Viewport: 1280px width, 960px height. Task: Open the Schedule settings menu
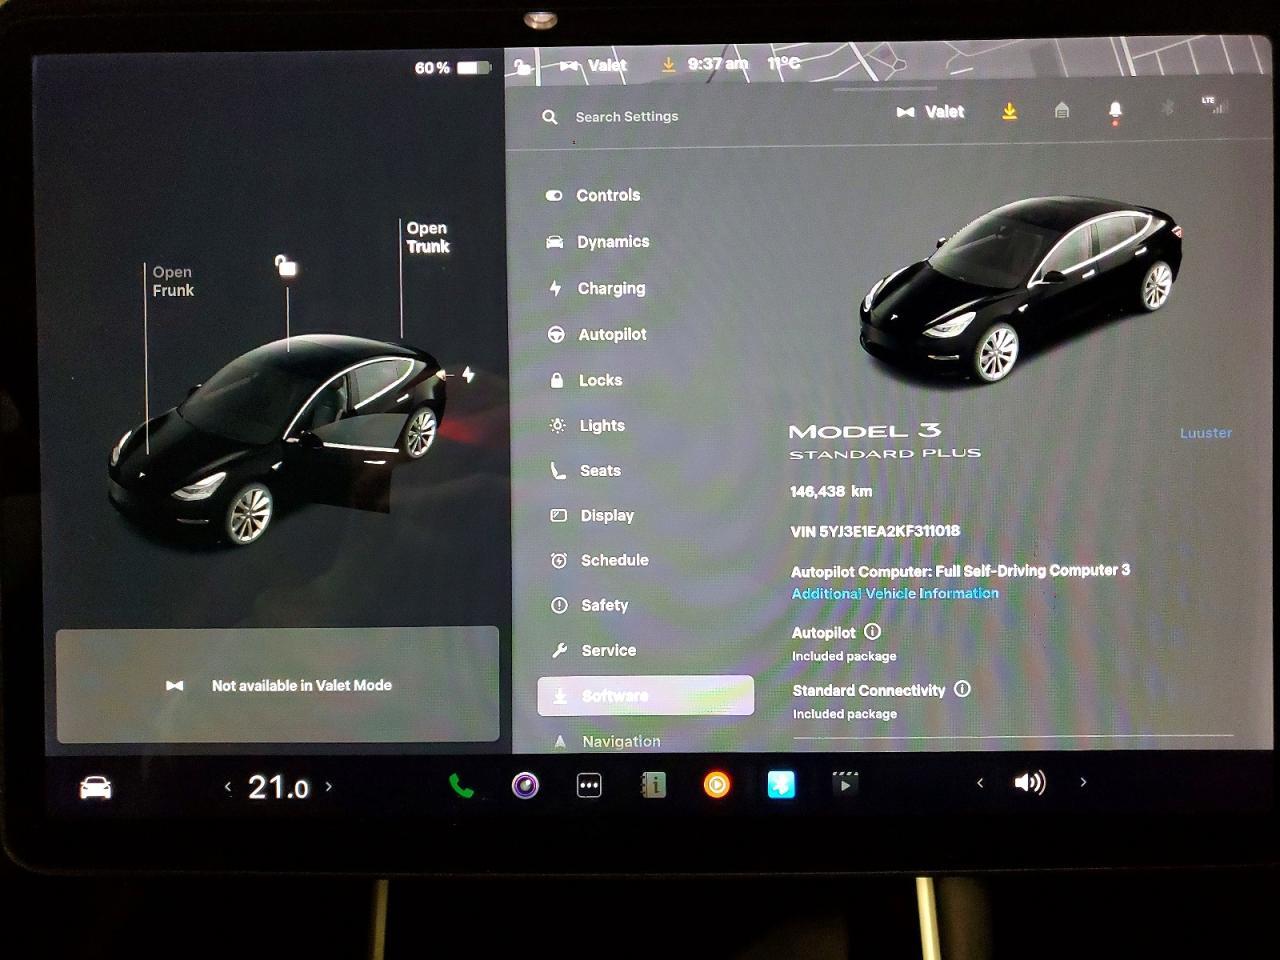point(600,560)
